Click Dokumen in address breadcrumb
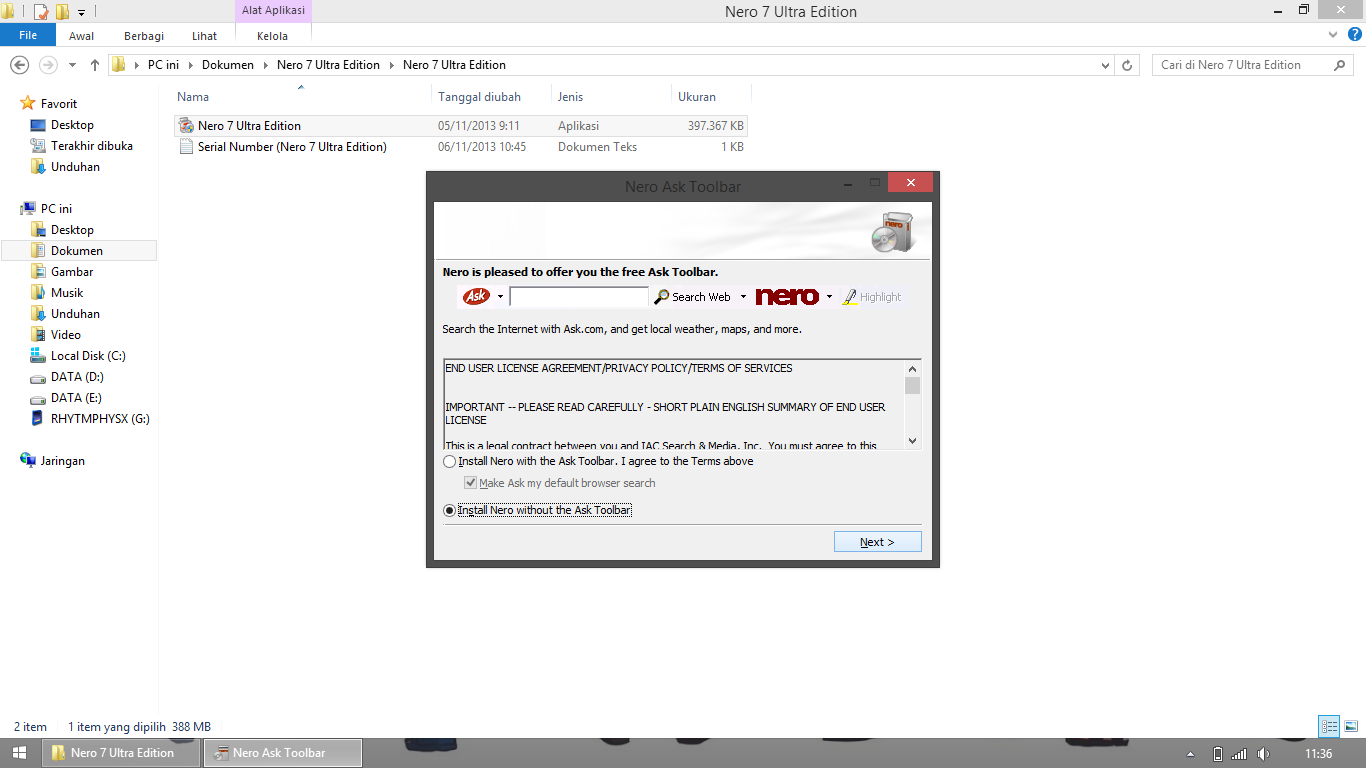 coord(228,65)
